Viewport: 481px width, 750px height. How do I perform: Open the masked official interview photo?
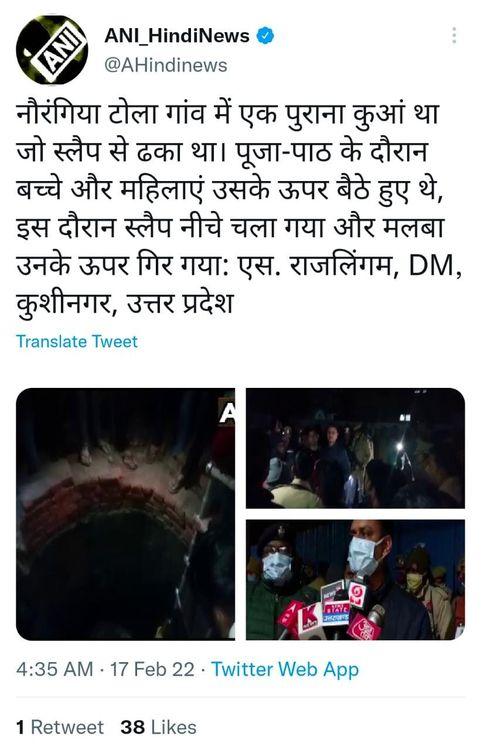coord(355,580)
